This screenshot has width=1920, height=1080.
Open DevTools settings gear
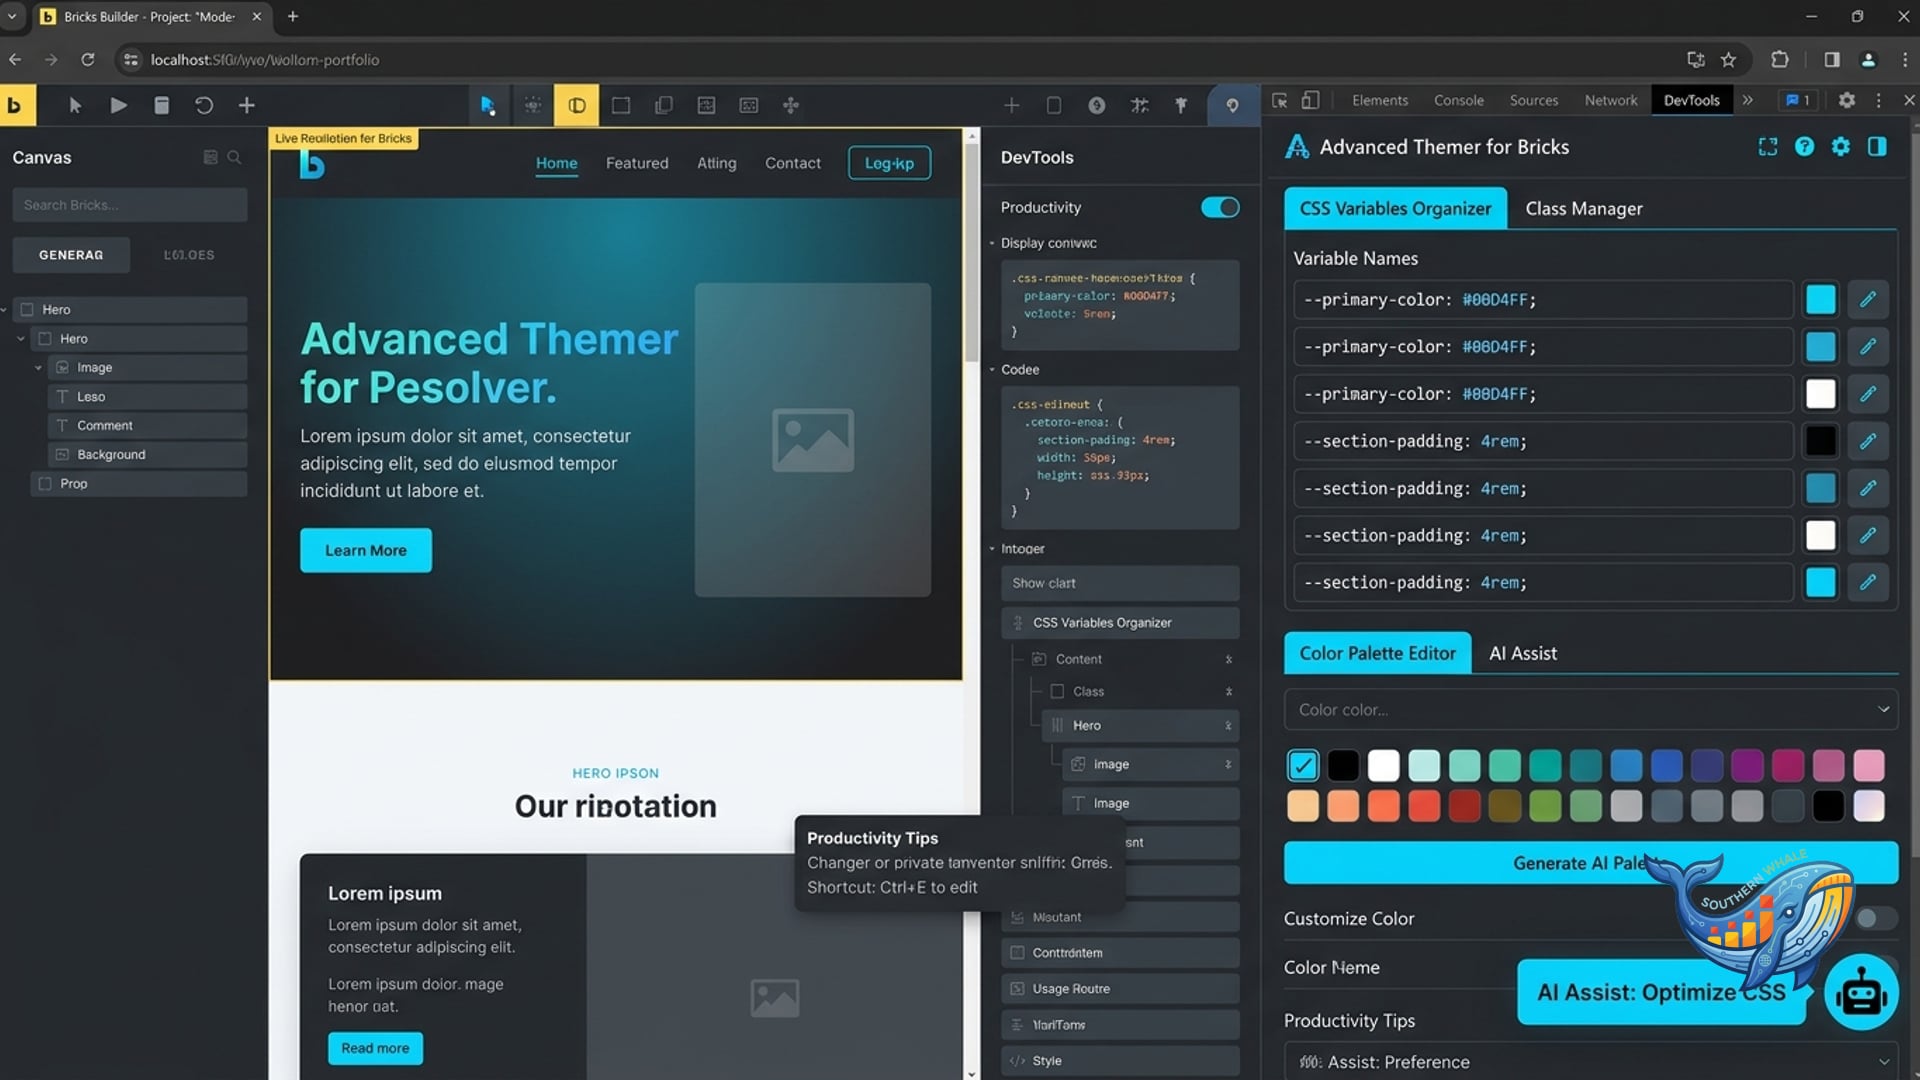[x=1847, y=100]
